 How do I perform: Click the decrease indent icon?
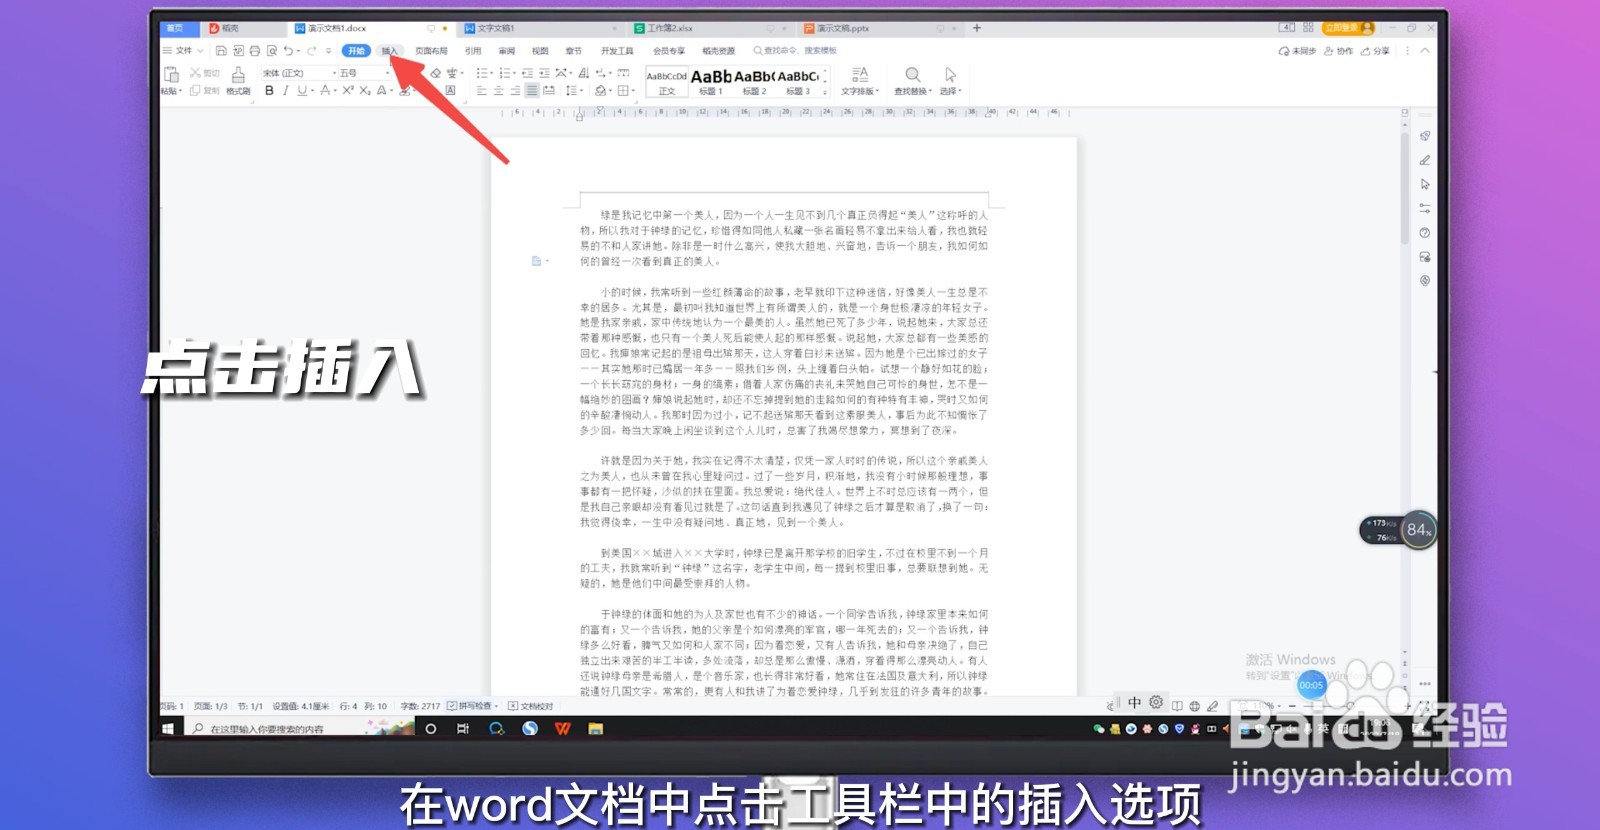pyautogui.click(x=528, y=73)
